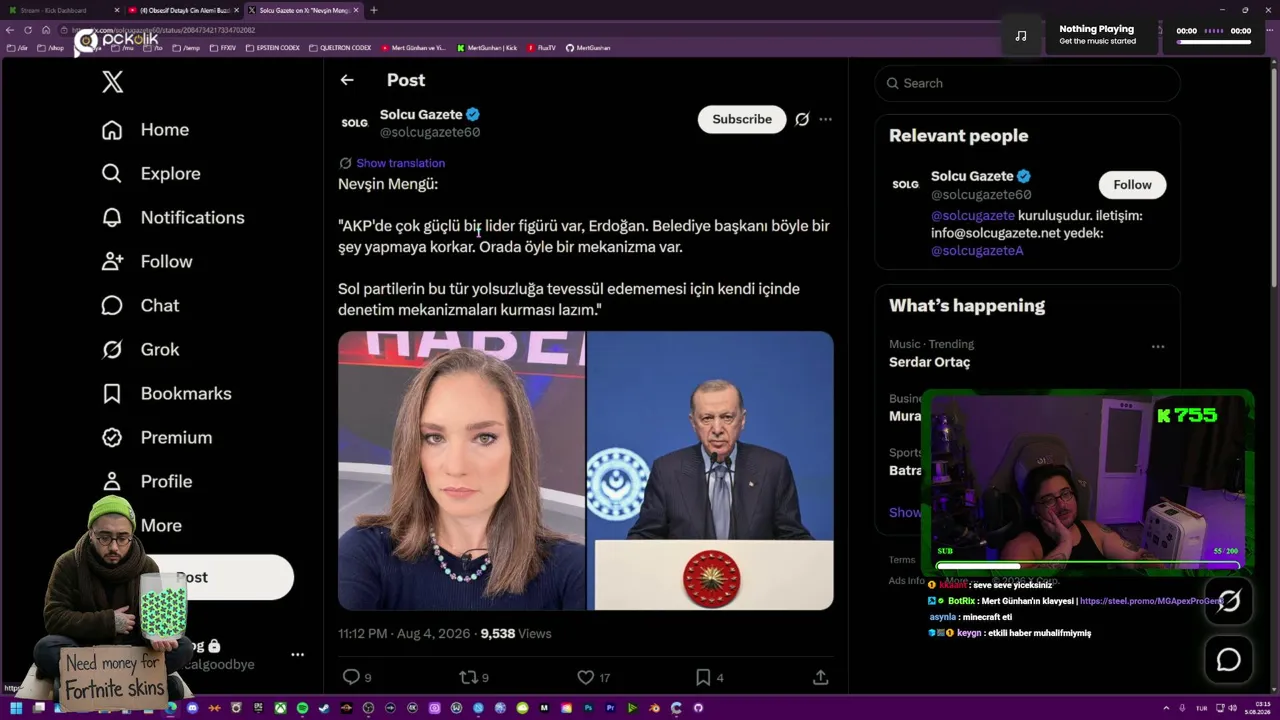Image resolution: width=1280 pixels, height=720 pixels.
Task: Open a new browser tab
Action: (374, 10)
